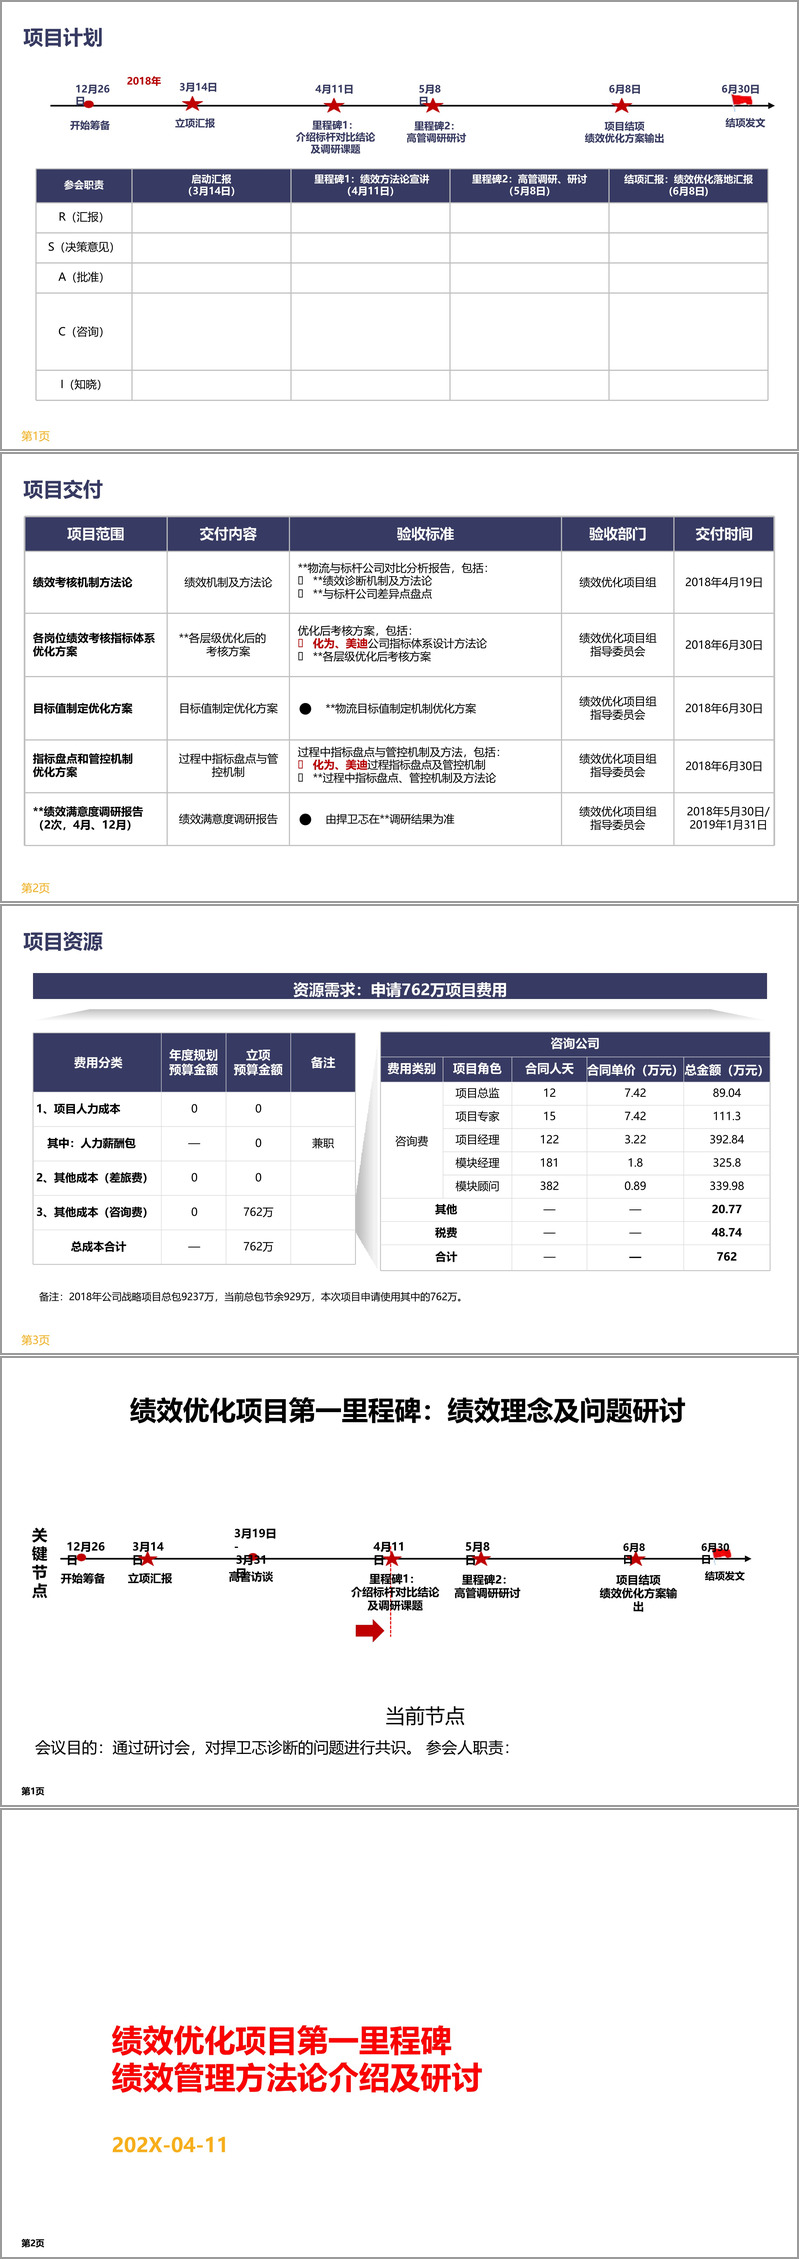The width and height of the screenshot is (800, 2259).
Task: Select the 339.98 total amount value
Action: [727, 1186]
